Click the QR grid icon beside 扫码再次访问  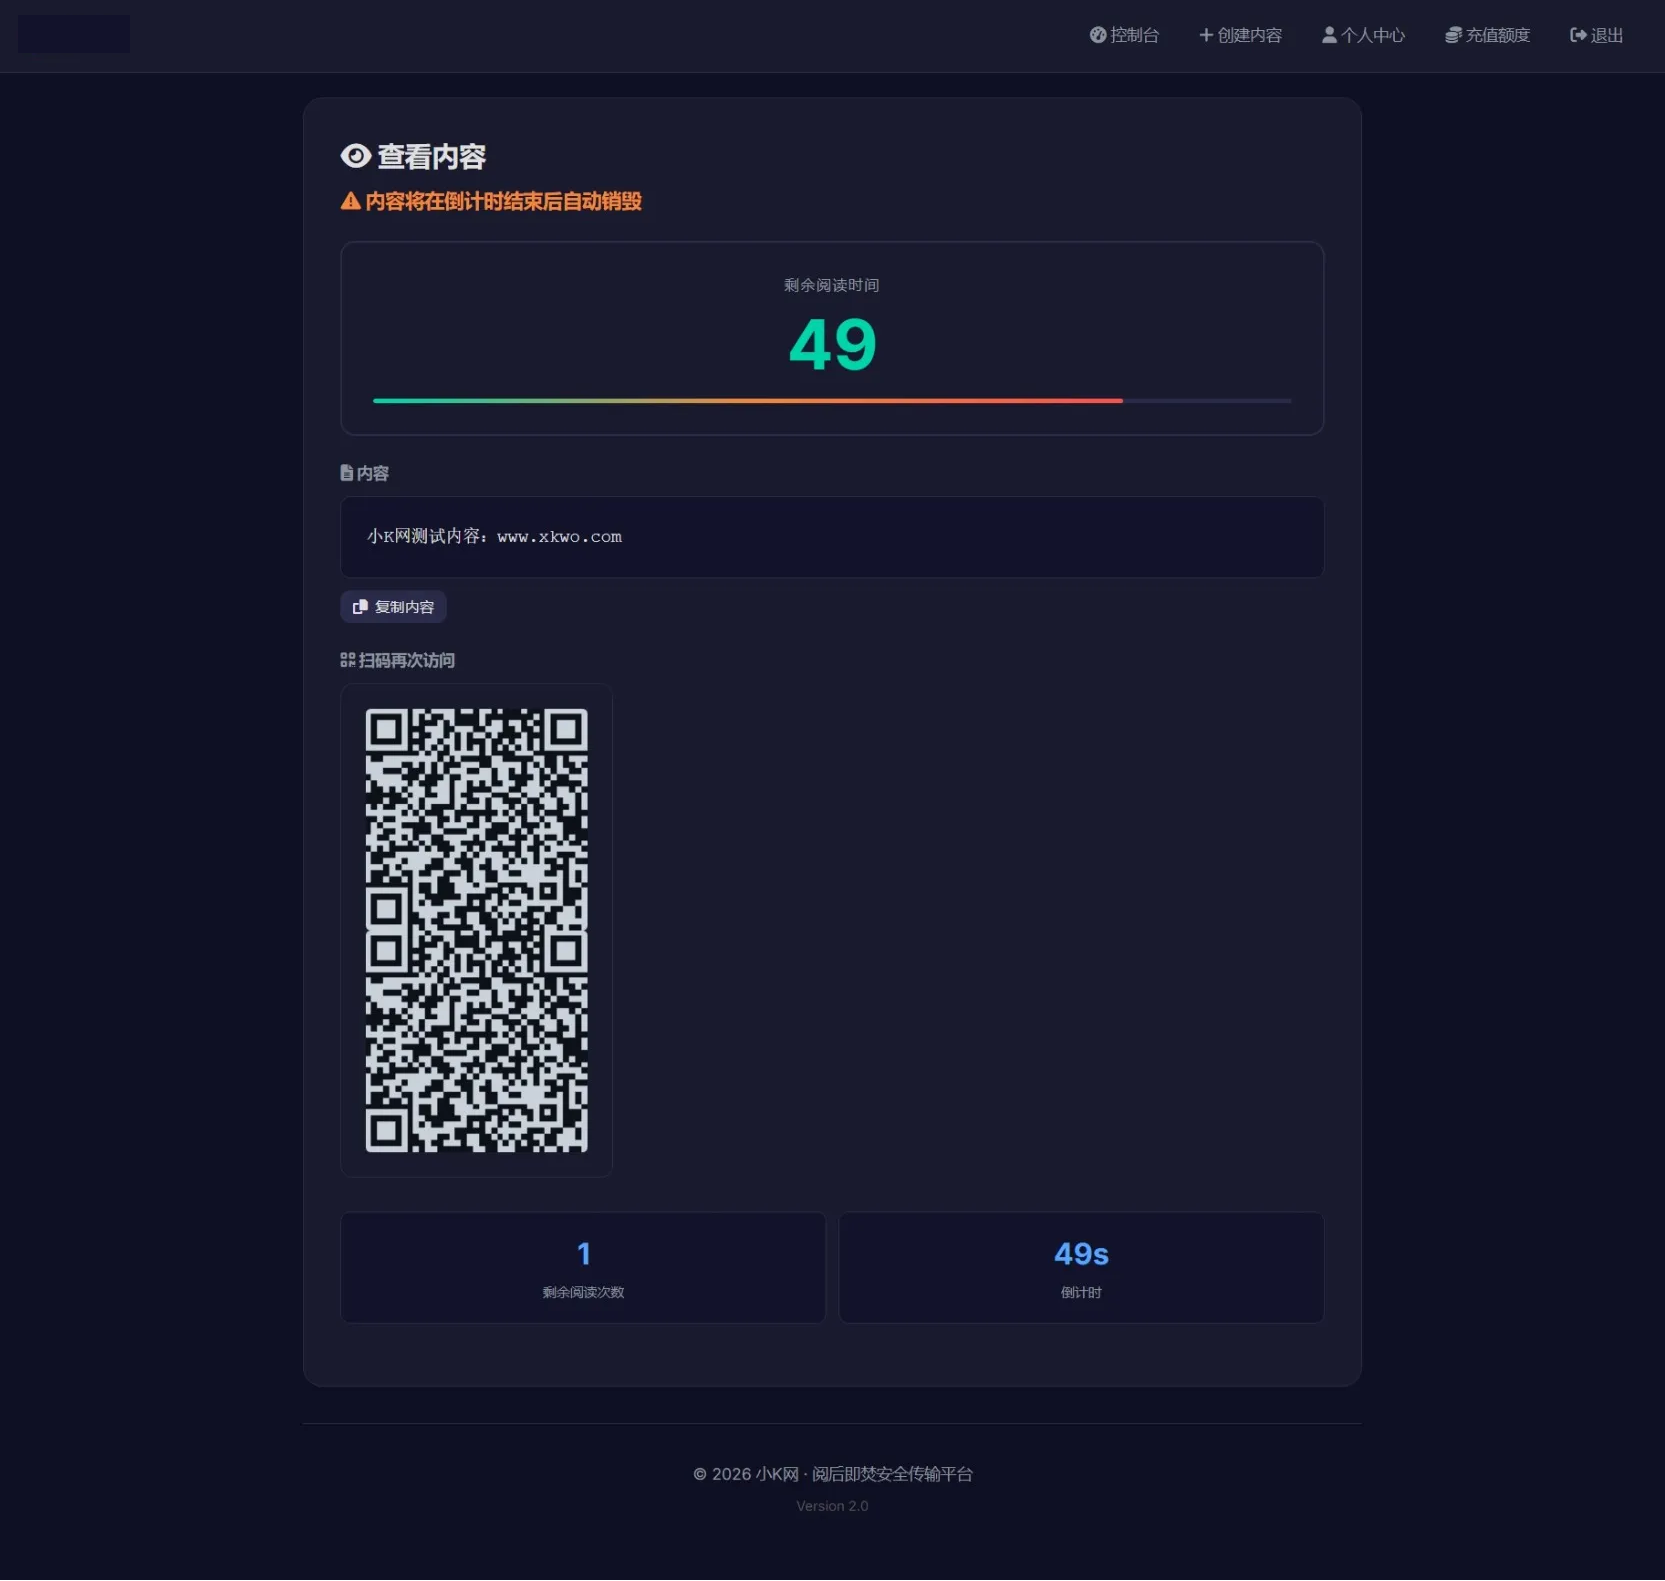coord(347,660)
